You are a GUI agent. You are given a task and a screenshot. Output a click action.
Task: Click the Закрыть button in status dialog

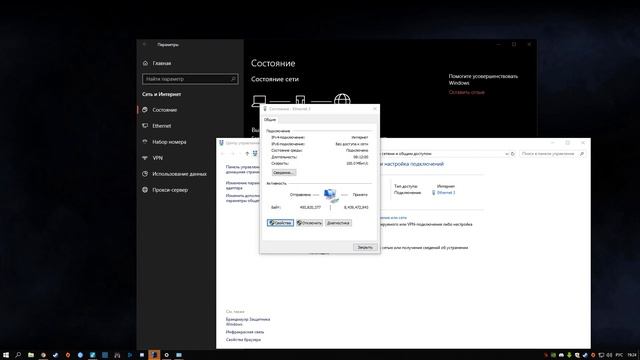pos(365,247)
